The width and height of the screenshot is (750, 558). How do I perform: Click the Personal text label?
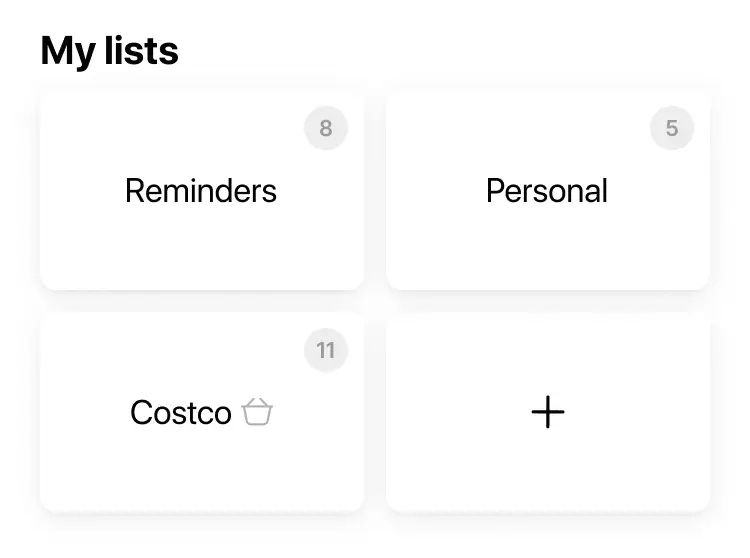pyautogui.click(x=547, y=190)
